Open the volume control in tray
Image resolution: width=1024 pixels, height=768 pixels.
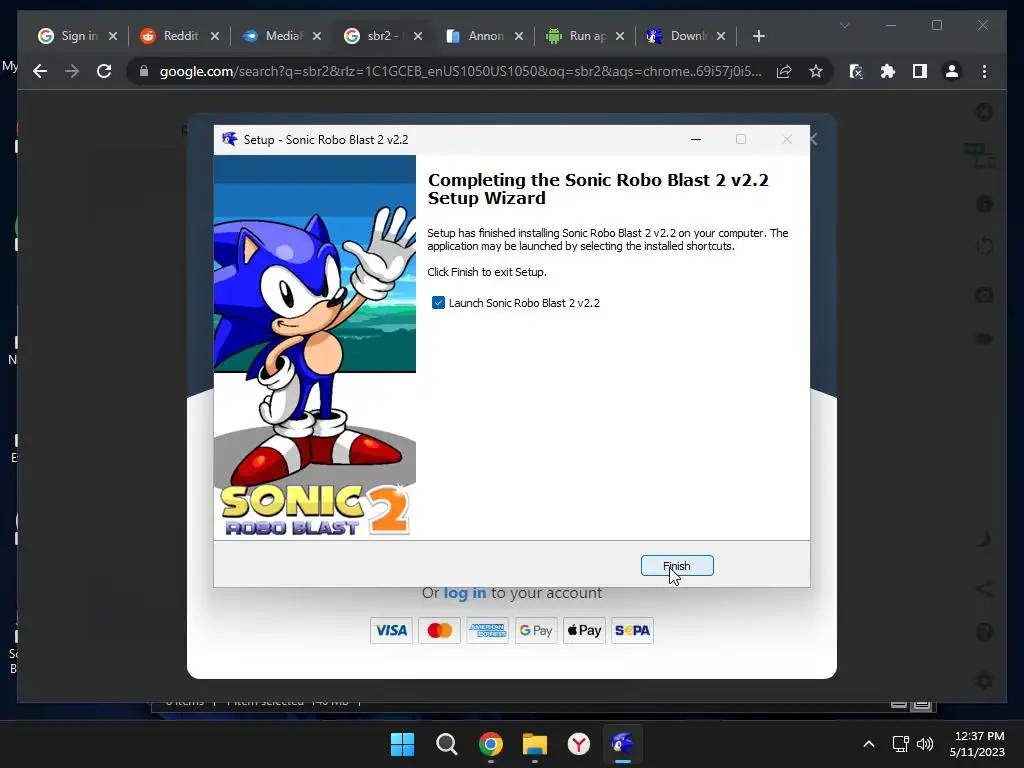pyautogui.click(x=925, y=744)
